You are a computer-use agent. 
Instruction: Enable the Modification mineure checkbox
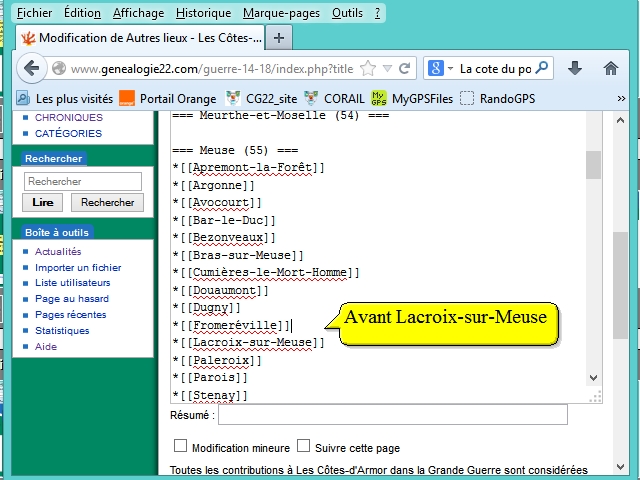pyautogui.click(x=181, y=446)
